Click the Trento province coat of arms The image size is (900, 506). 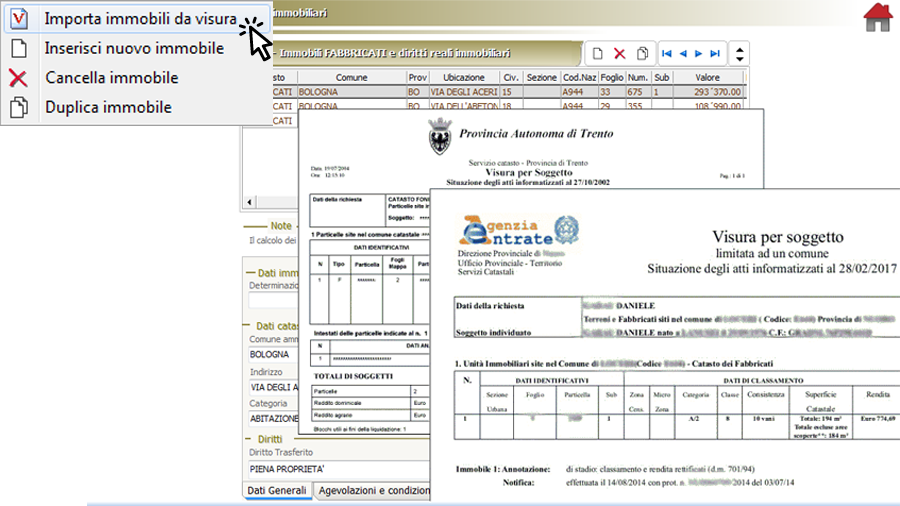tap(440, 136)
